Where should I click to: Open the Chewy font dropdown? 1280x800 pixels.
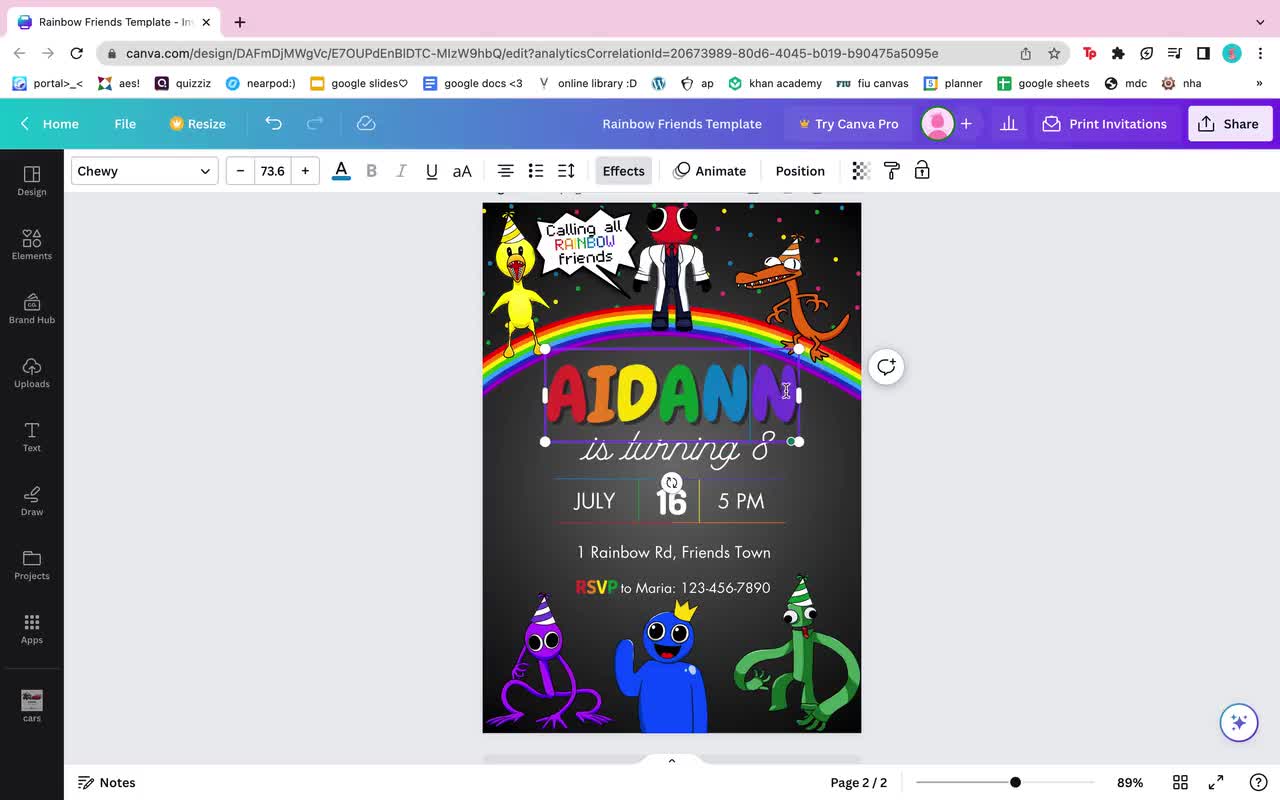144,171
